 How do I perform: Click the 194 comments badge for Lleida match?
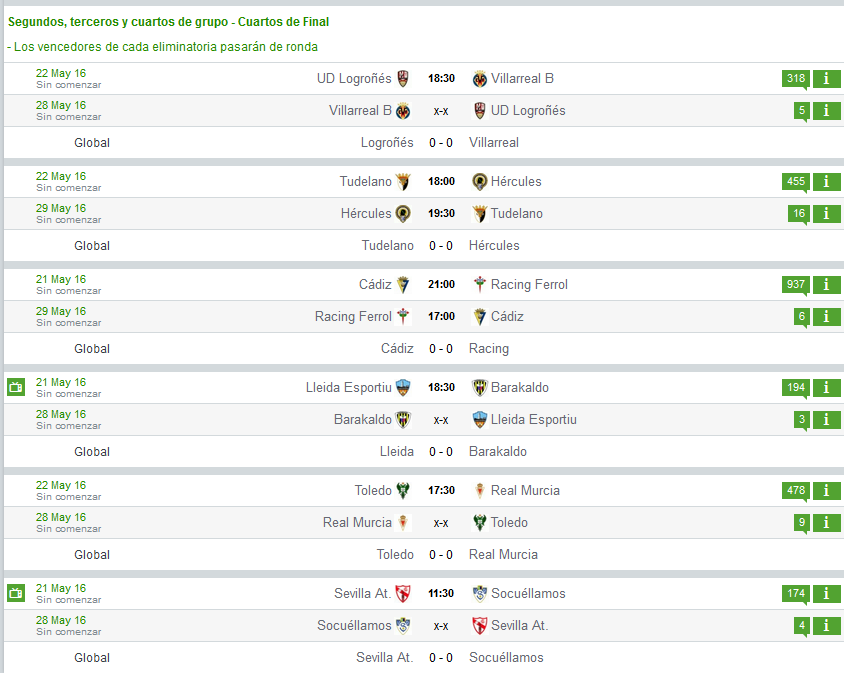pos(796,388)
